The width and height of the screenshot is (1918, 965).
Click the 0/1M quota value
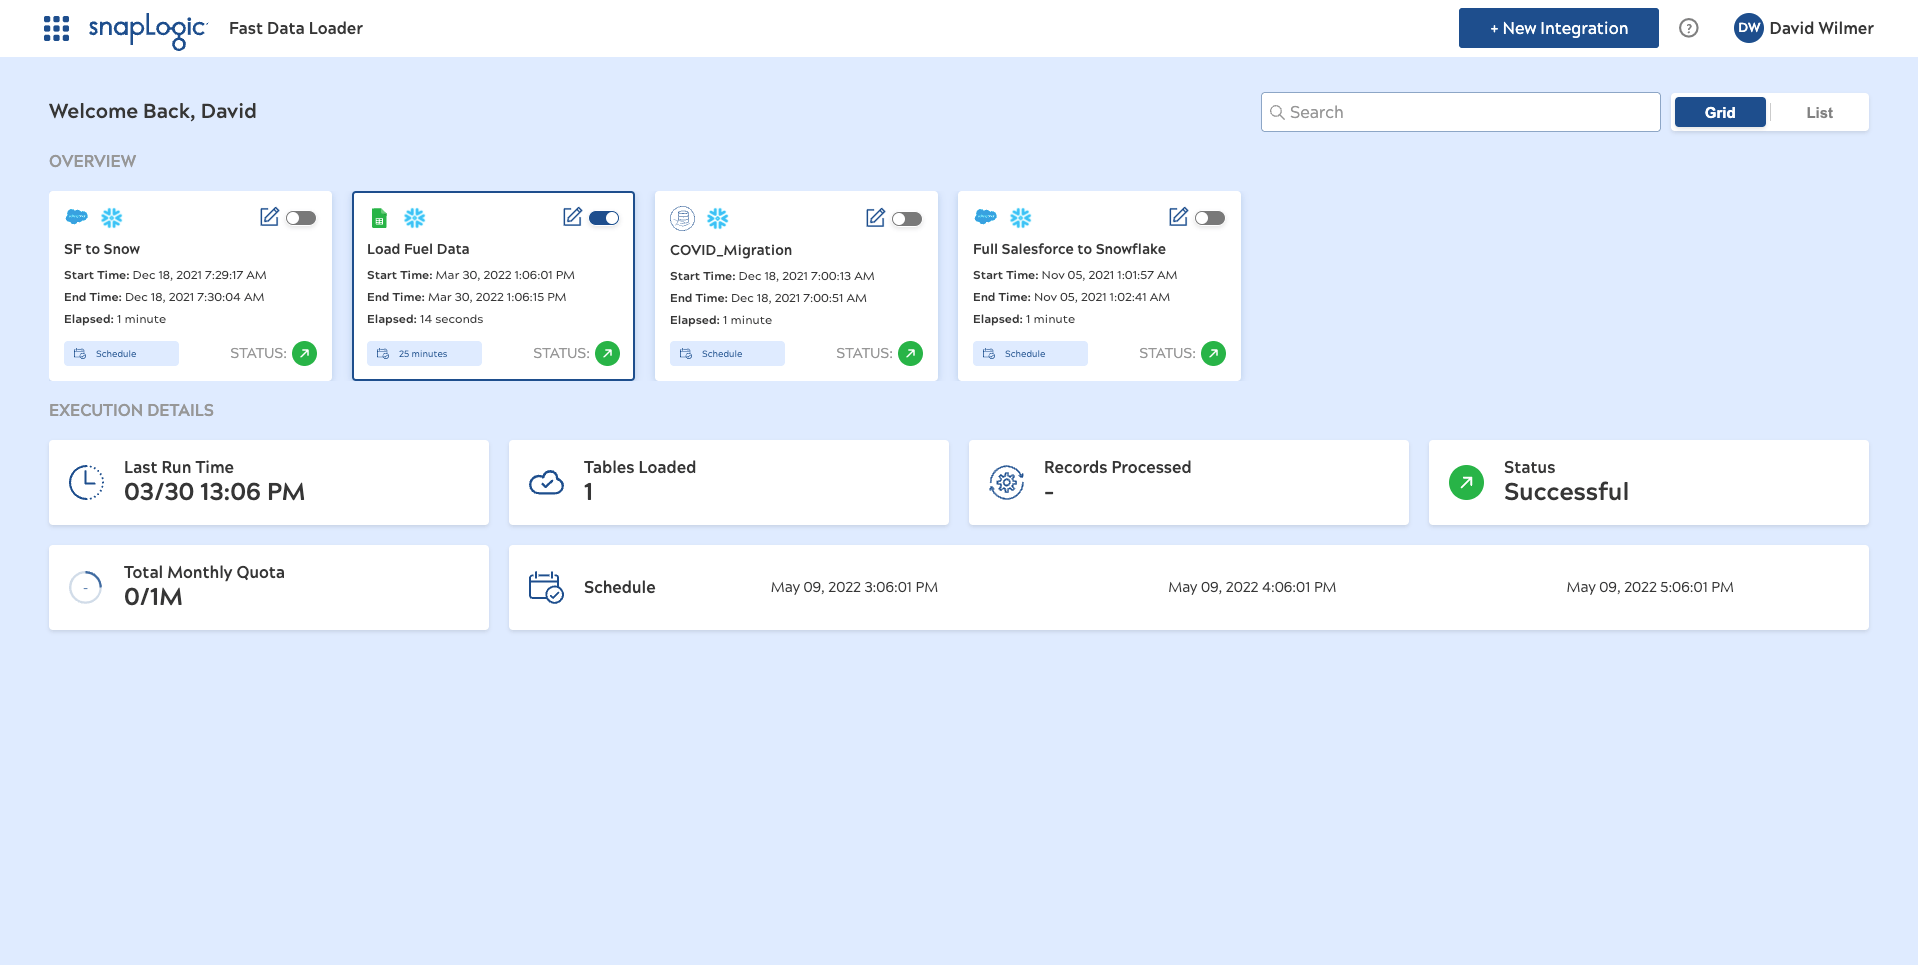click(153, 597)
